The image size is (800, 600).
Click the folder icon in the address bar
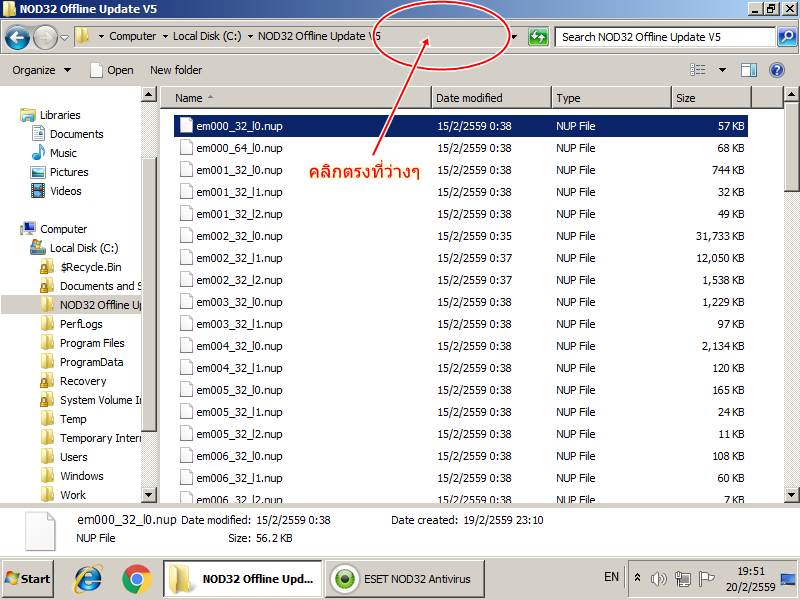click(x=83, y=36)
